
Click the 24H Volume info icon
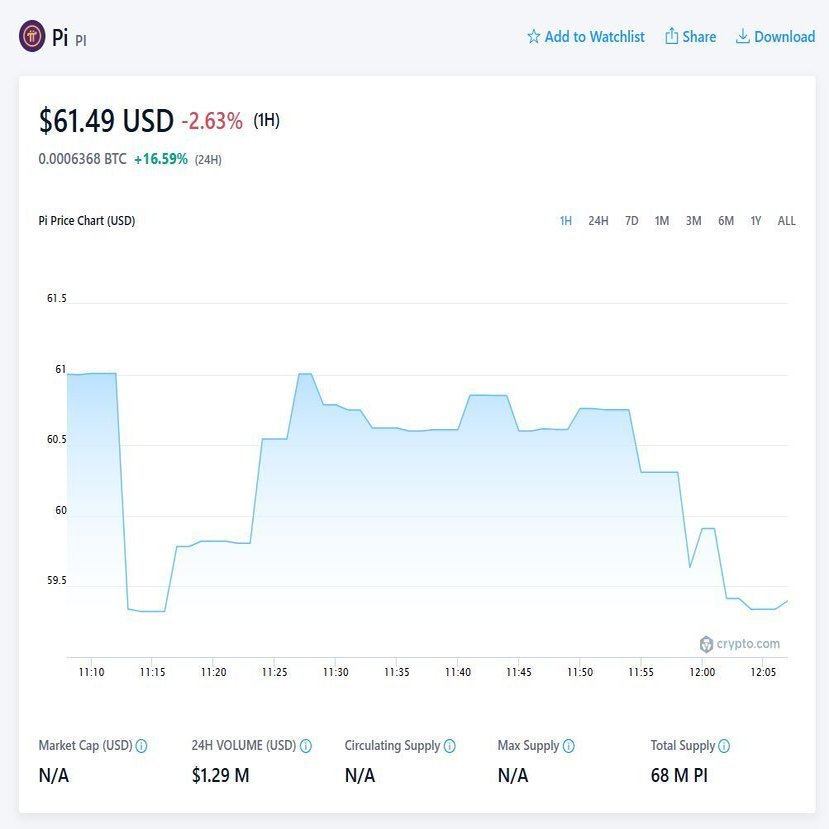coord(306,745)
